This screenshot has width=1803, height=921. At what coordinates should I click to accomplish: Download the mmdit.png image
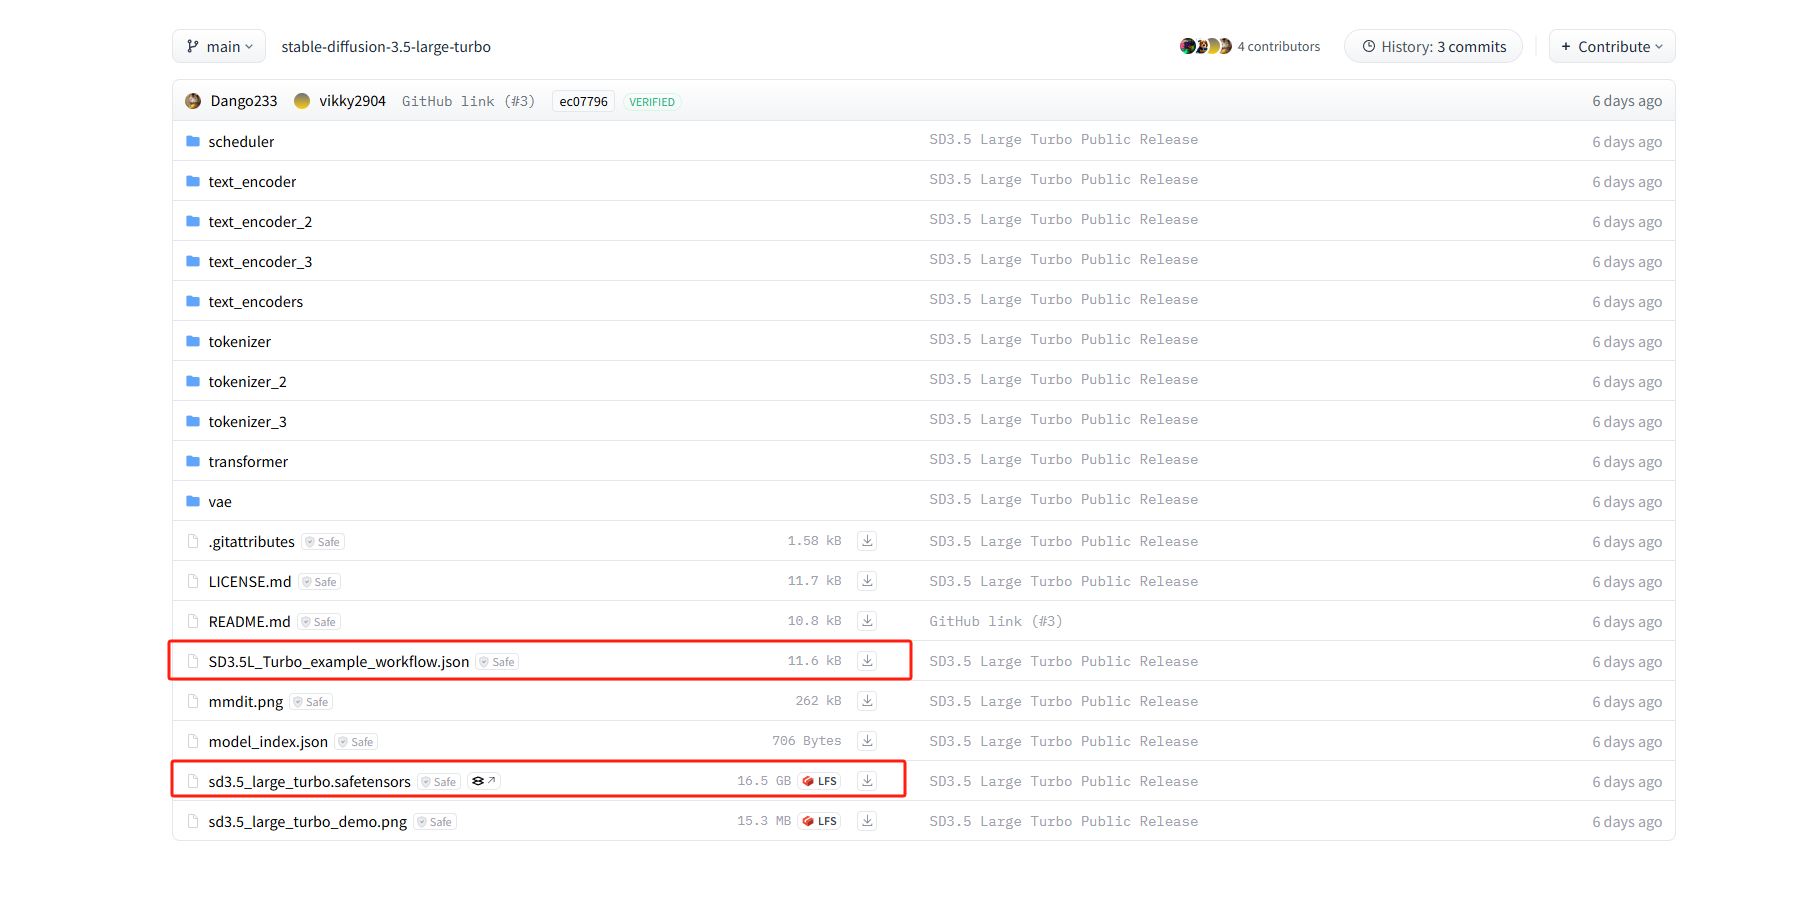coord(867,701)
